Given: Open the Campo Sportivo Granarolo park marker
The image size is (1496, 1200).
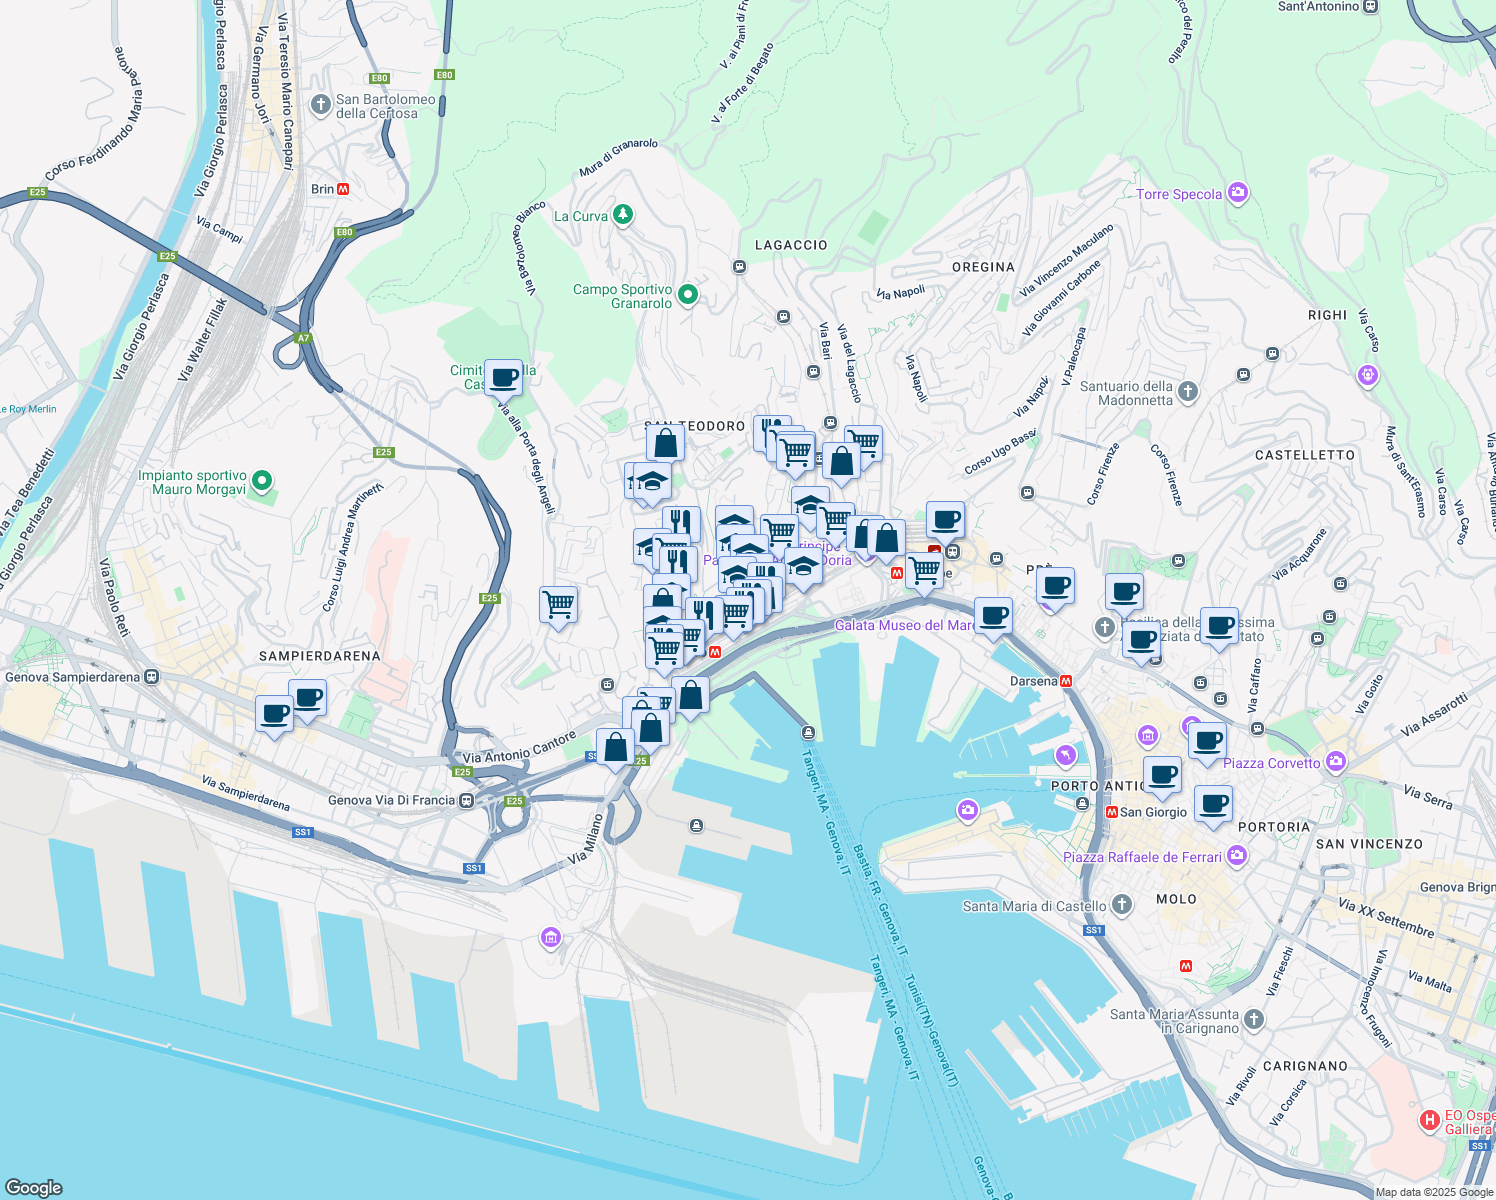Looking at the screenshot, I should tap(687, 293).
